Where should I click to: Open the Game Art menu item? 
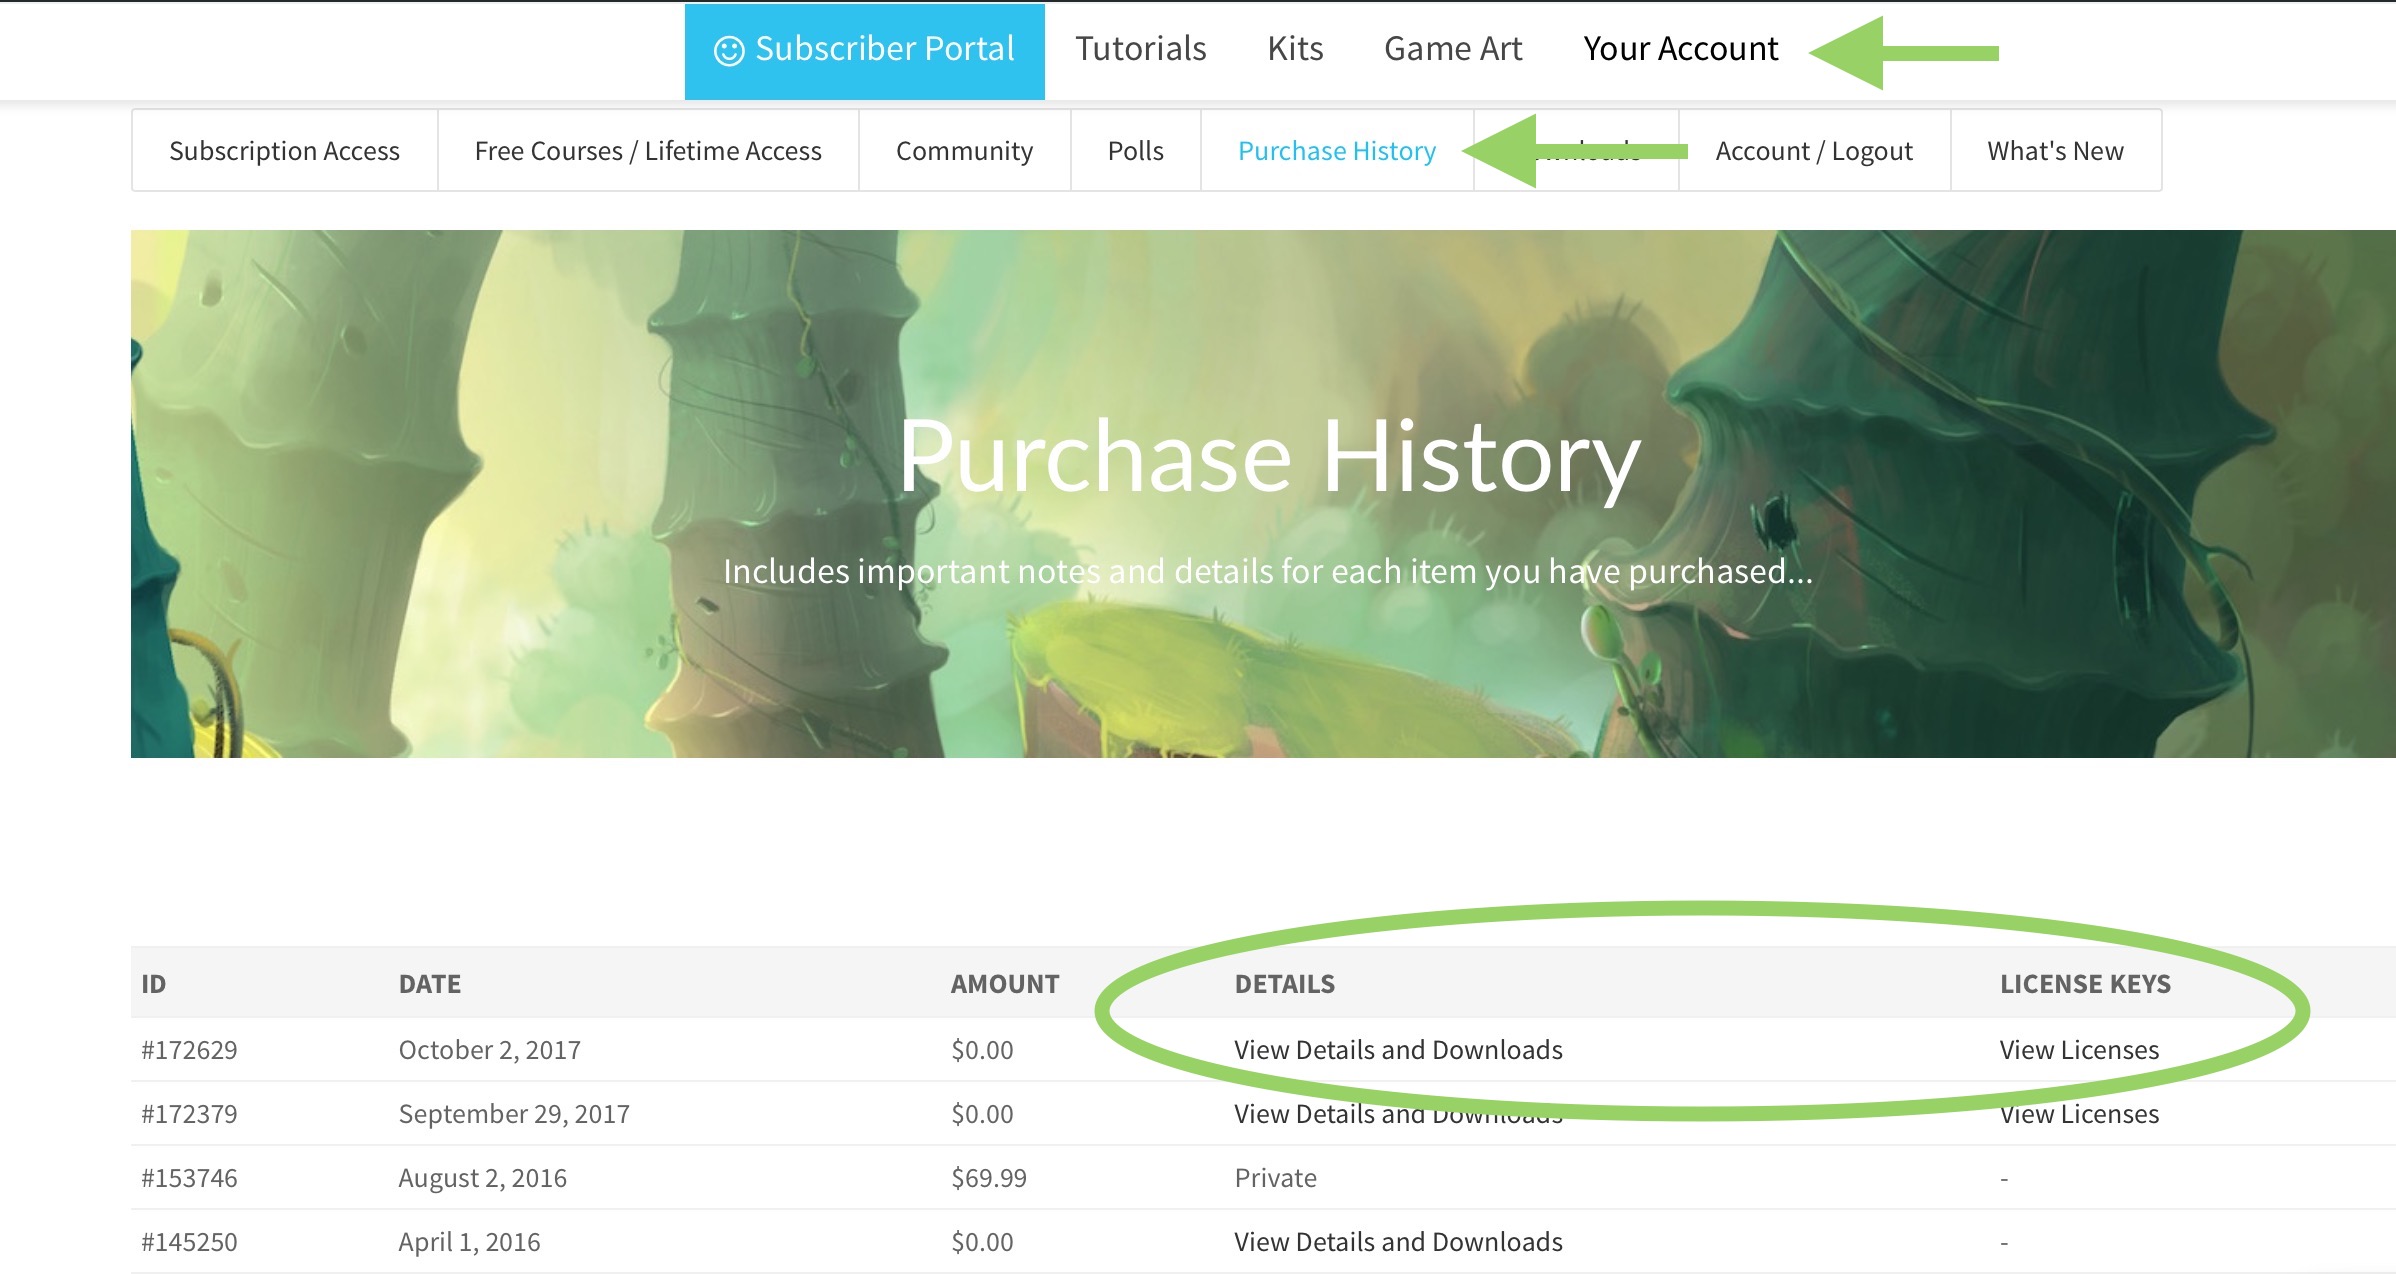coord(1452,49)
